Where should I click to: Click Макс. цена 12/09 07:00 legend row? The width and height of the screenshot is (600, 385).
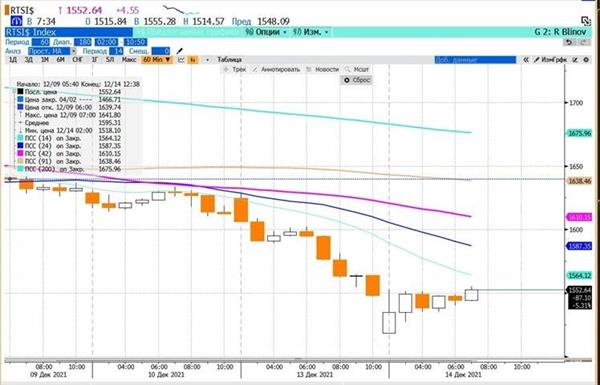(69, 115)
